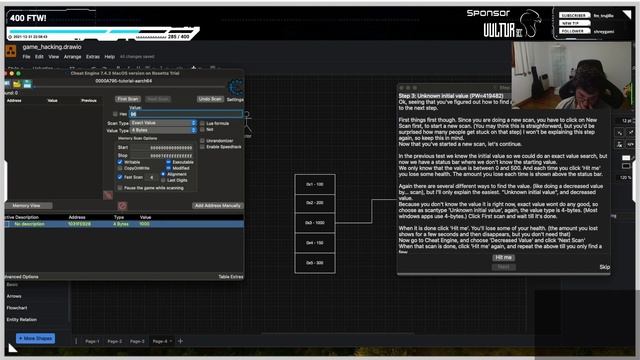Expand the Flowchart shape category
This screenshot has width=640, height=360.
click(x=17, y=308)
